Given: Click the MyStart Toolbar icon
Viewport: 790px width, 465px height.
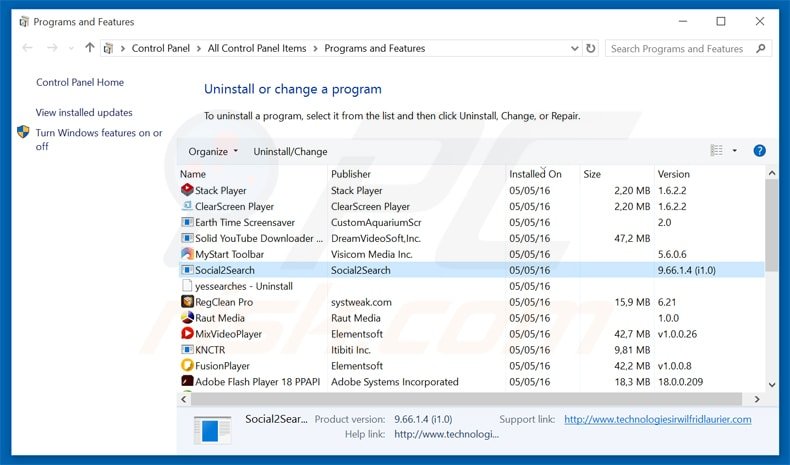Looking at the screenshot, I should (x=187, y=254).
